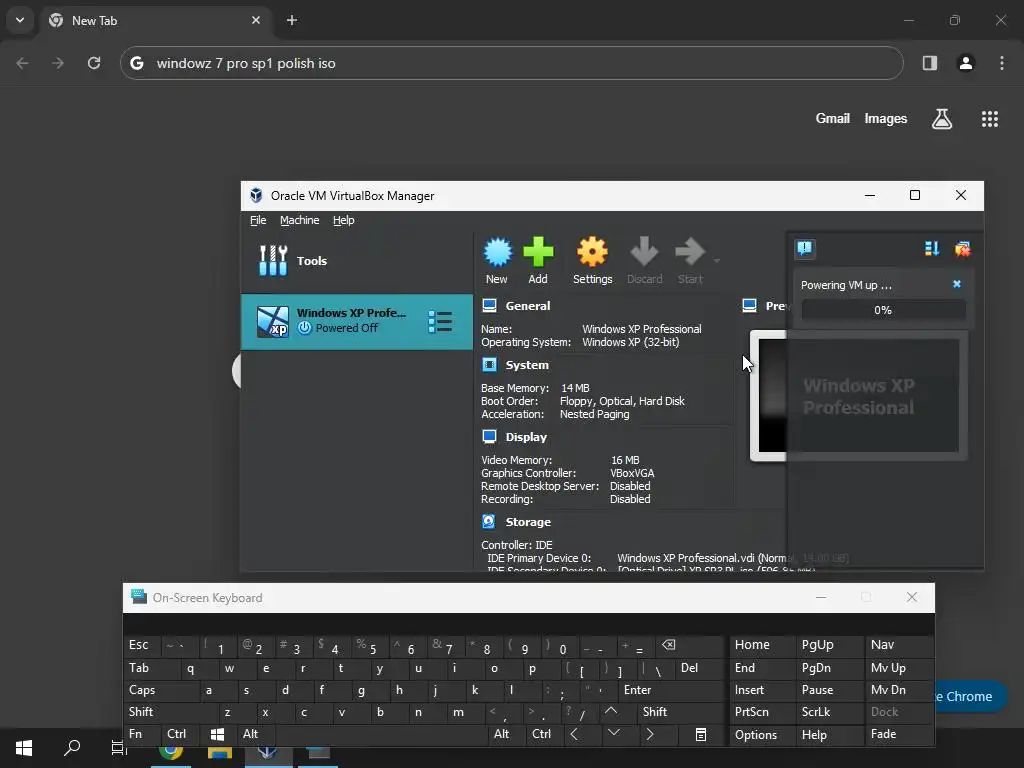Select the New Tab browser tab

click(x=155, y=20)
